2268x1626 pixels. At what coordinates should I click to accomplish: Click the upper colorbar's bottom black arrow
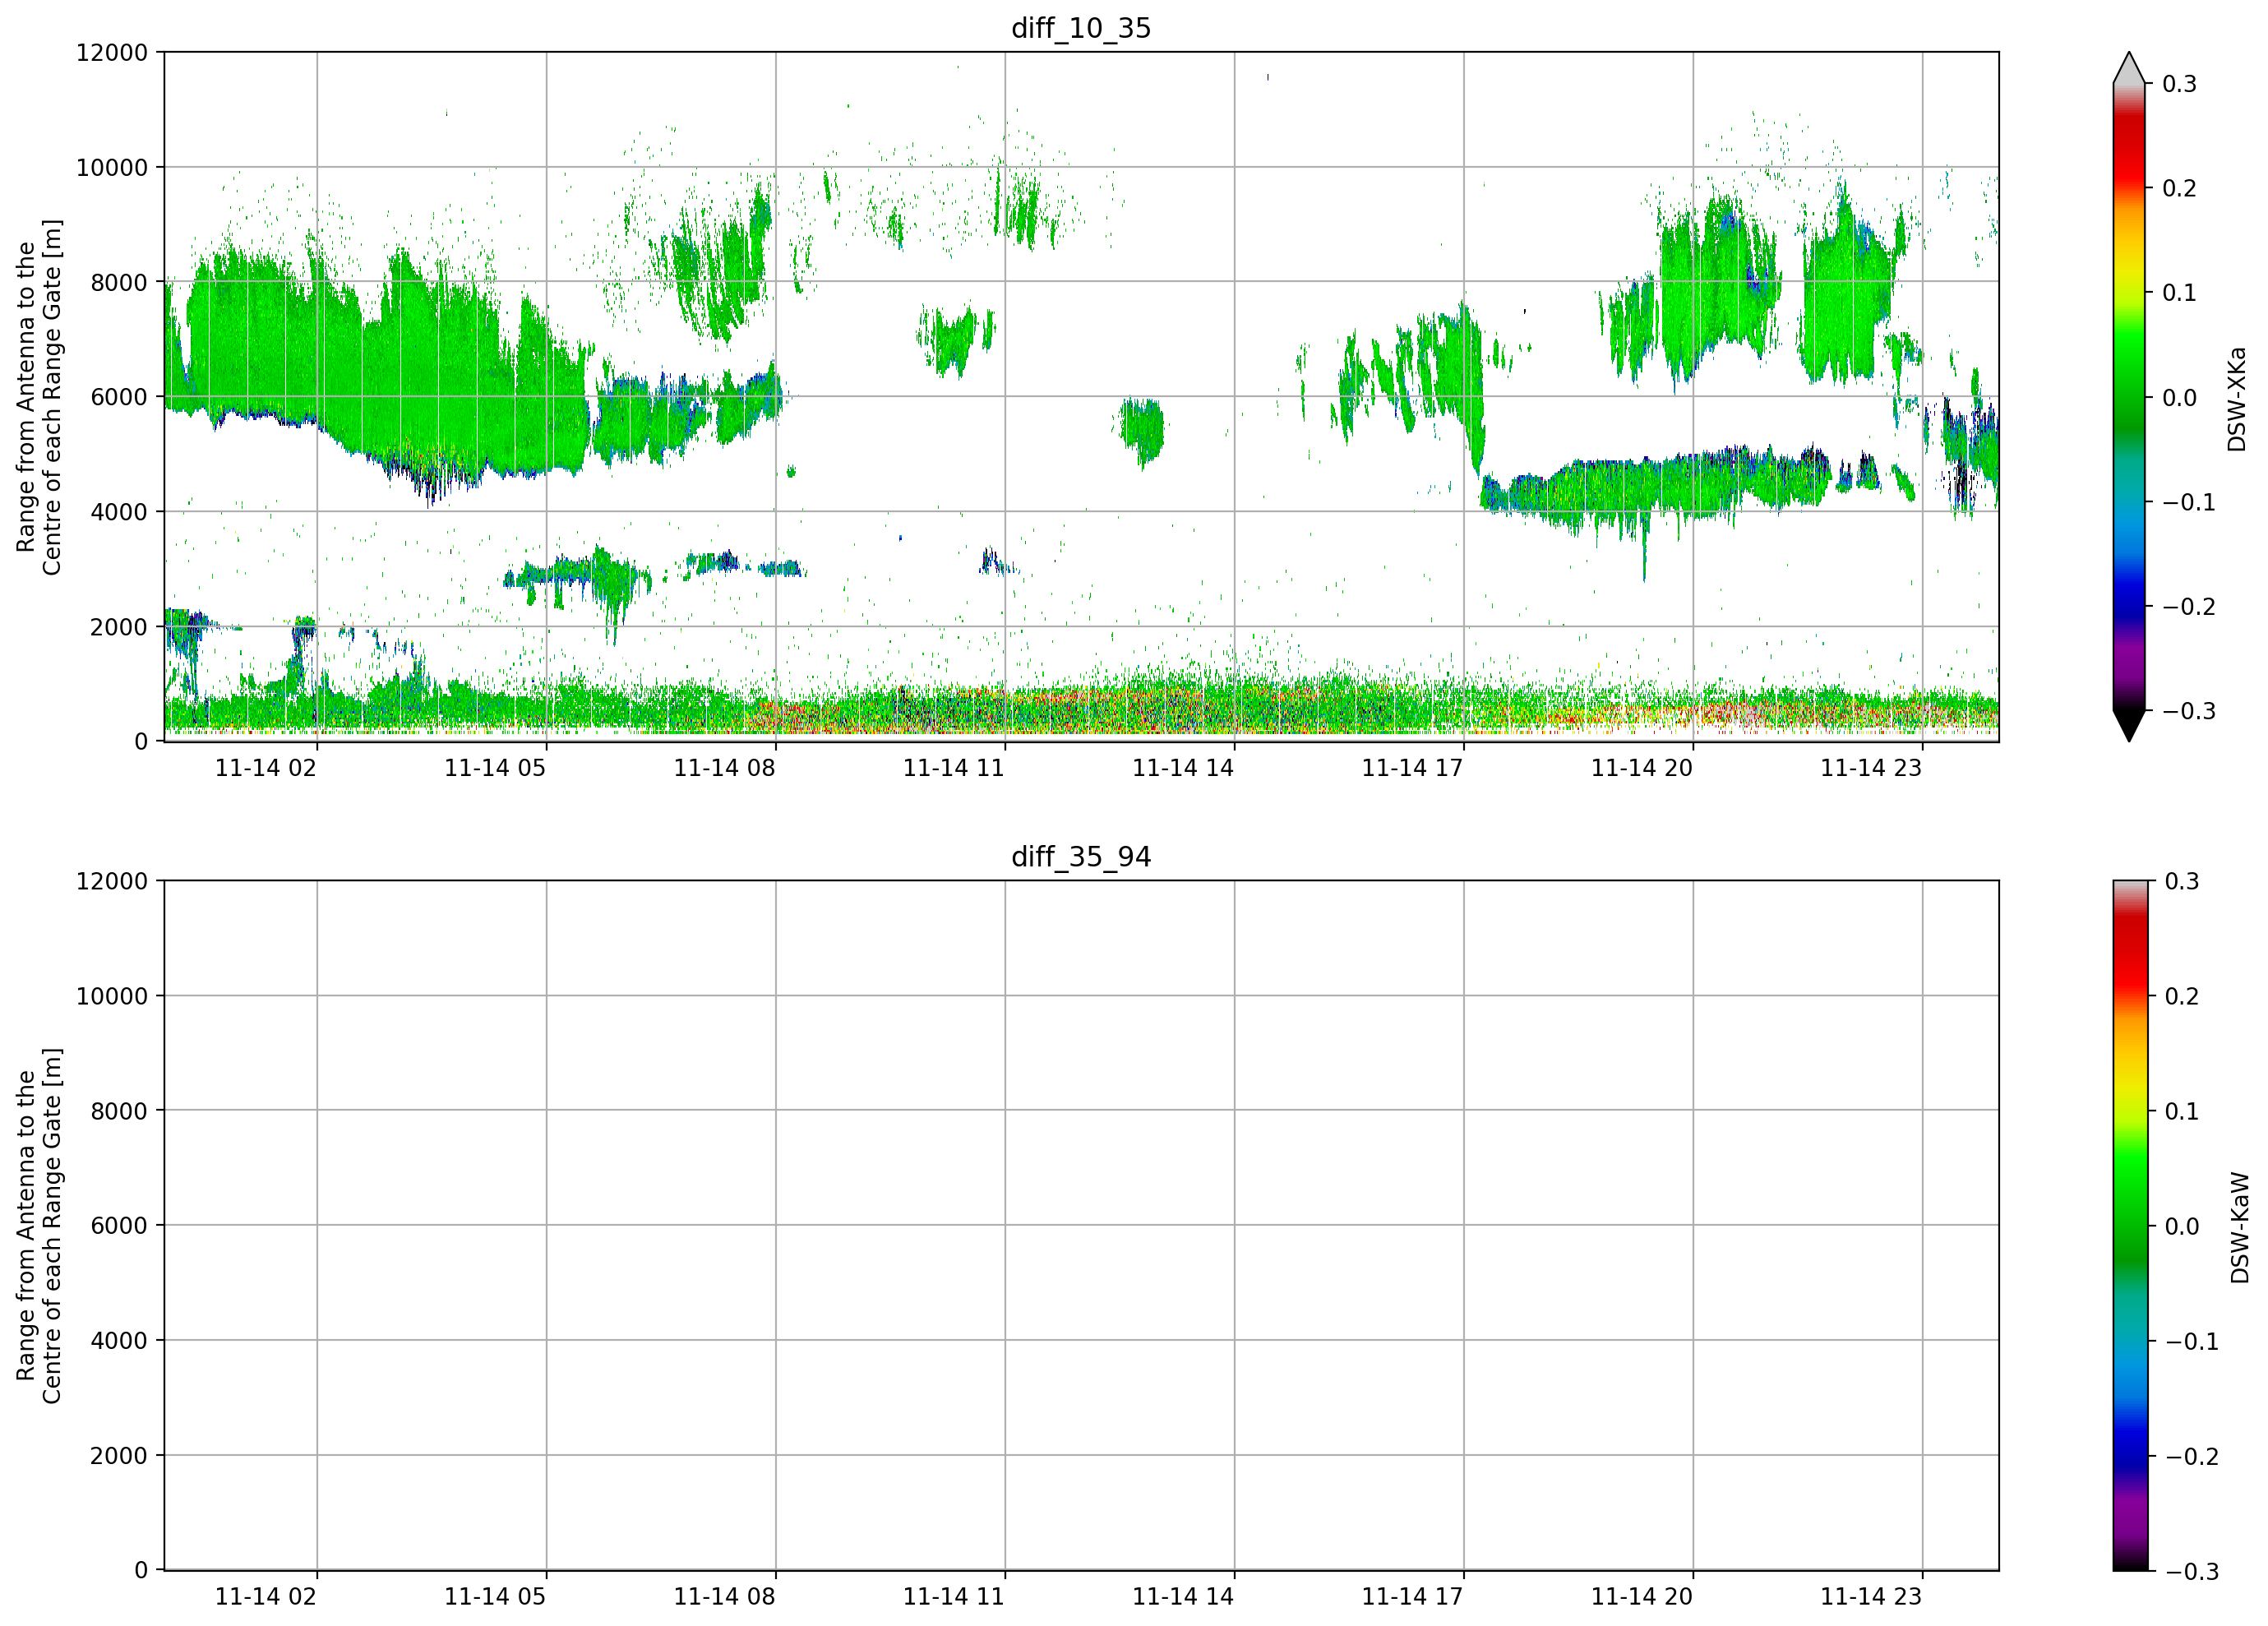click(2129, 725)
